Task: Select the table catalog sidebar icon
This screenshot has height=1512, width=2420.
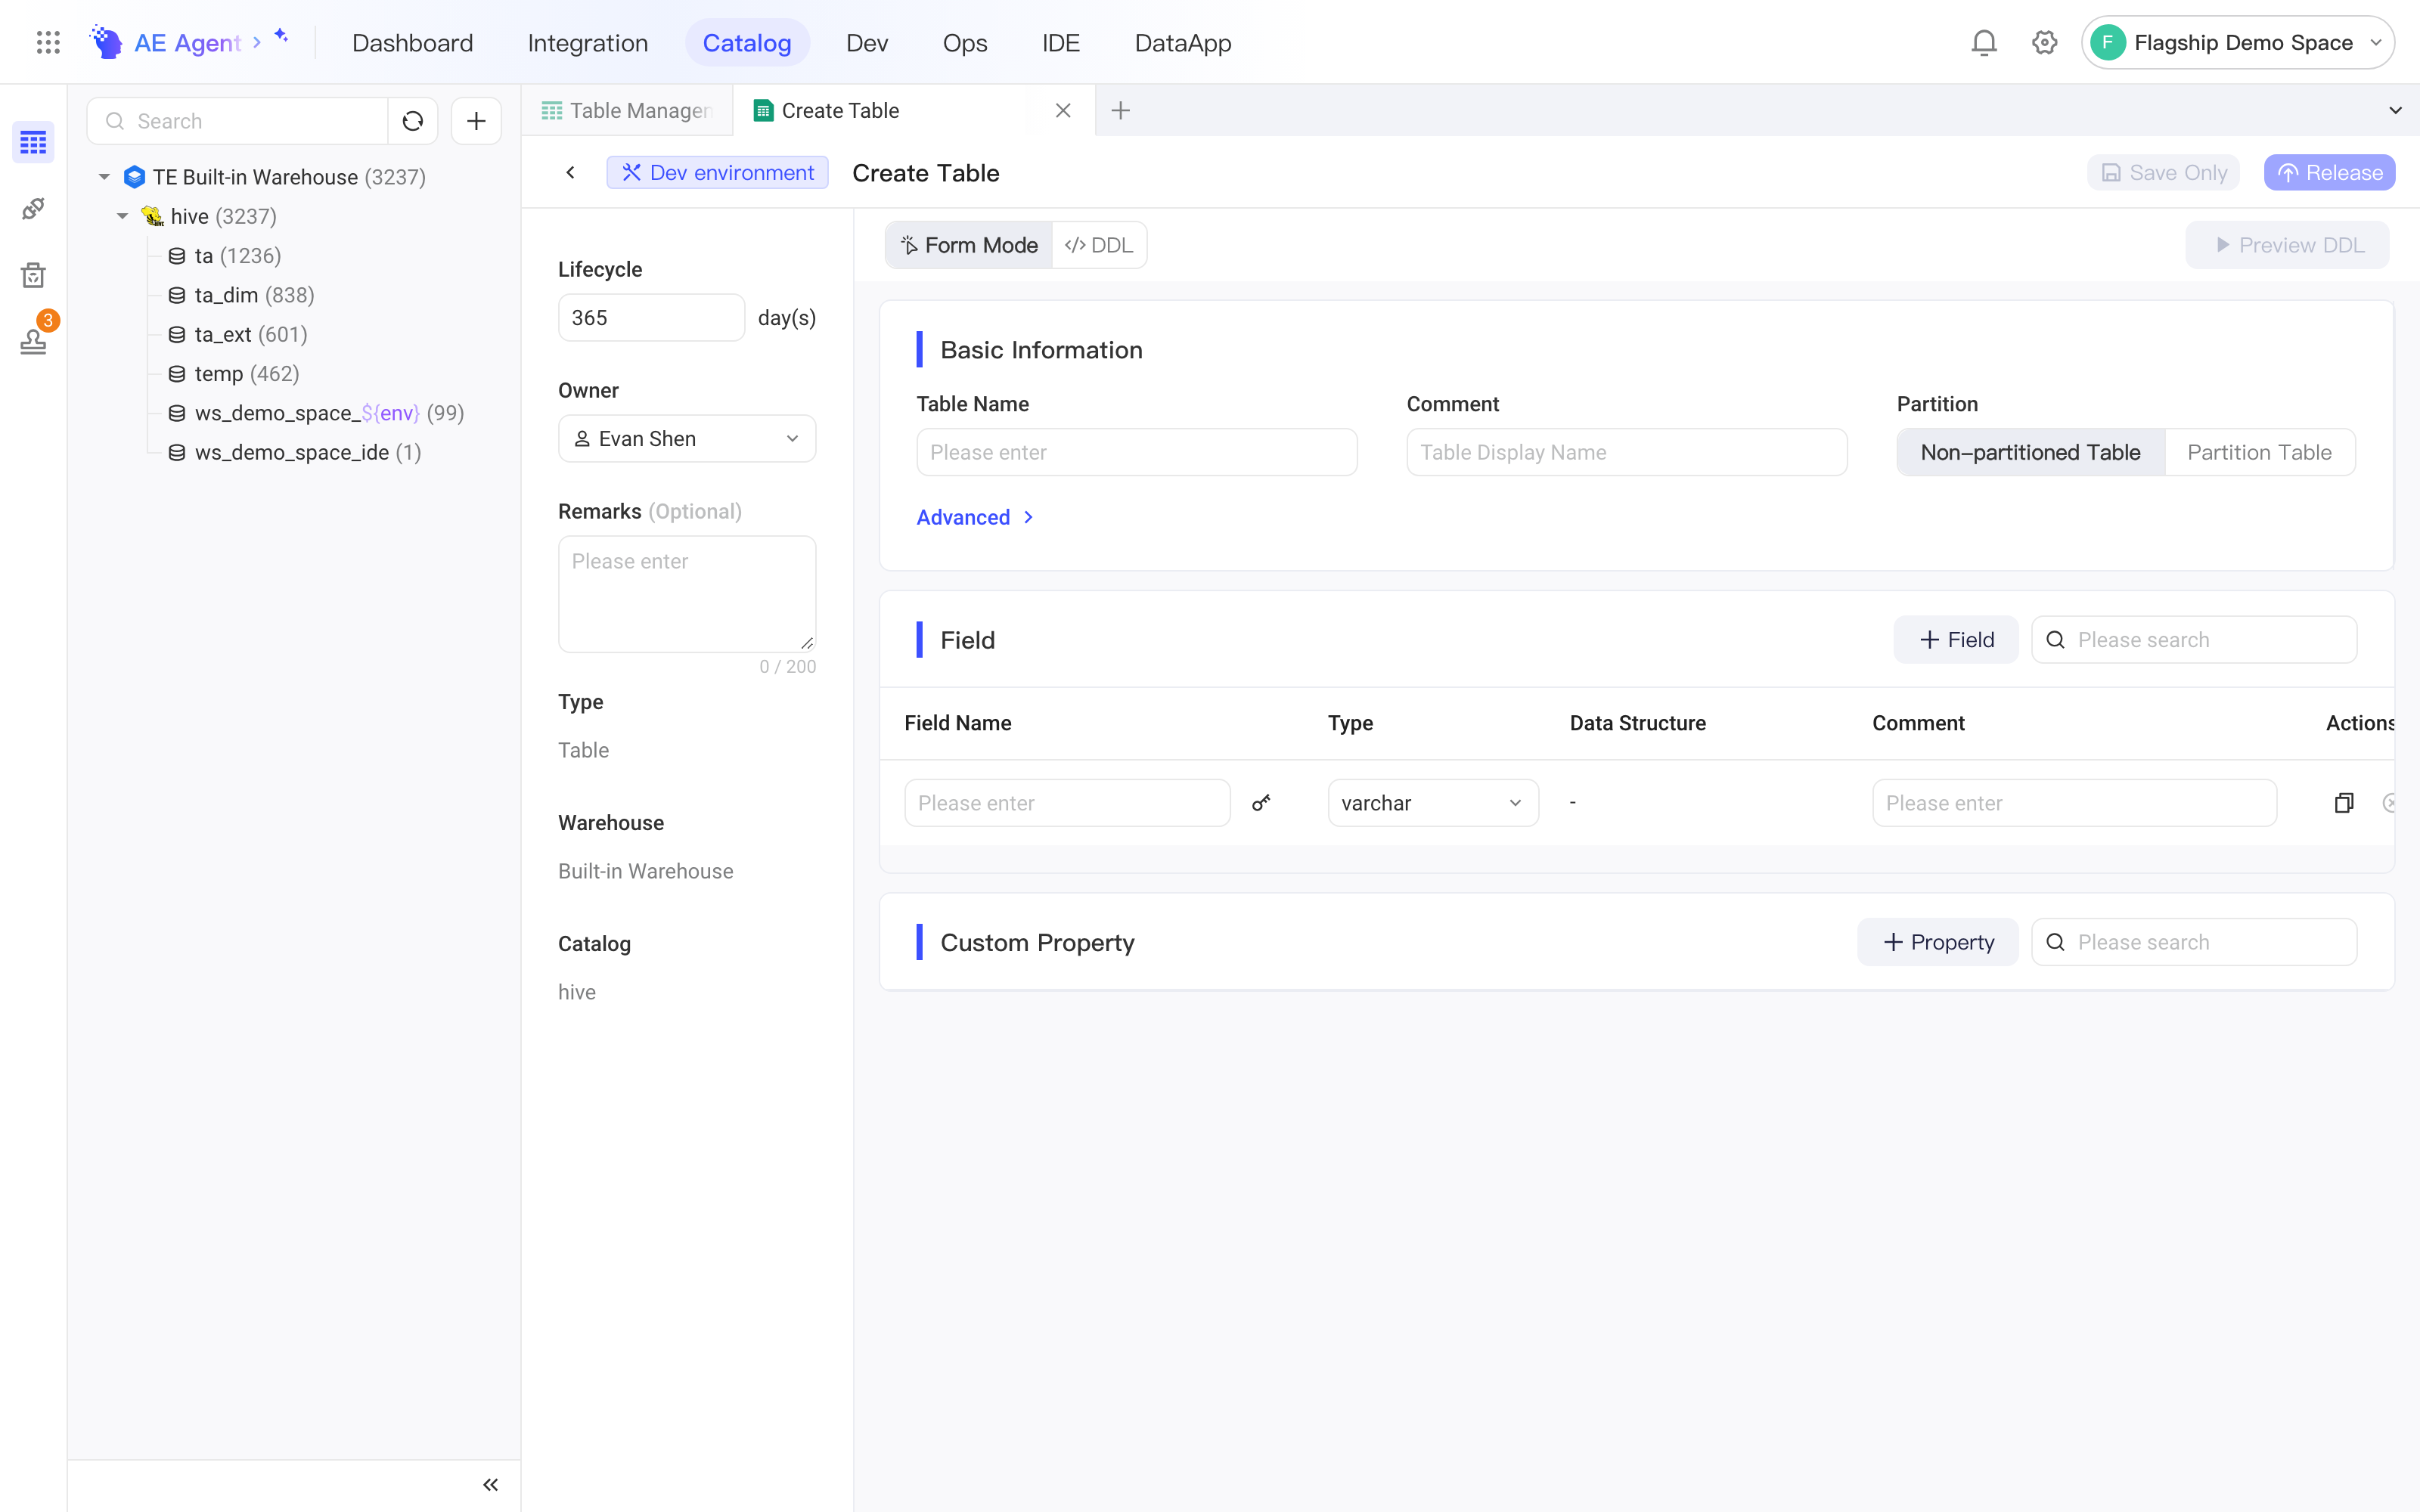Action: (33, 142)
